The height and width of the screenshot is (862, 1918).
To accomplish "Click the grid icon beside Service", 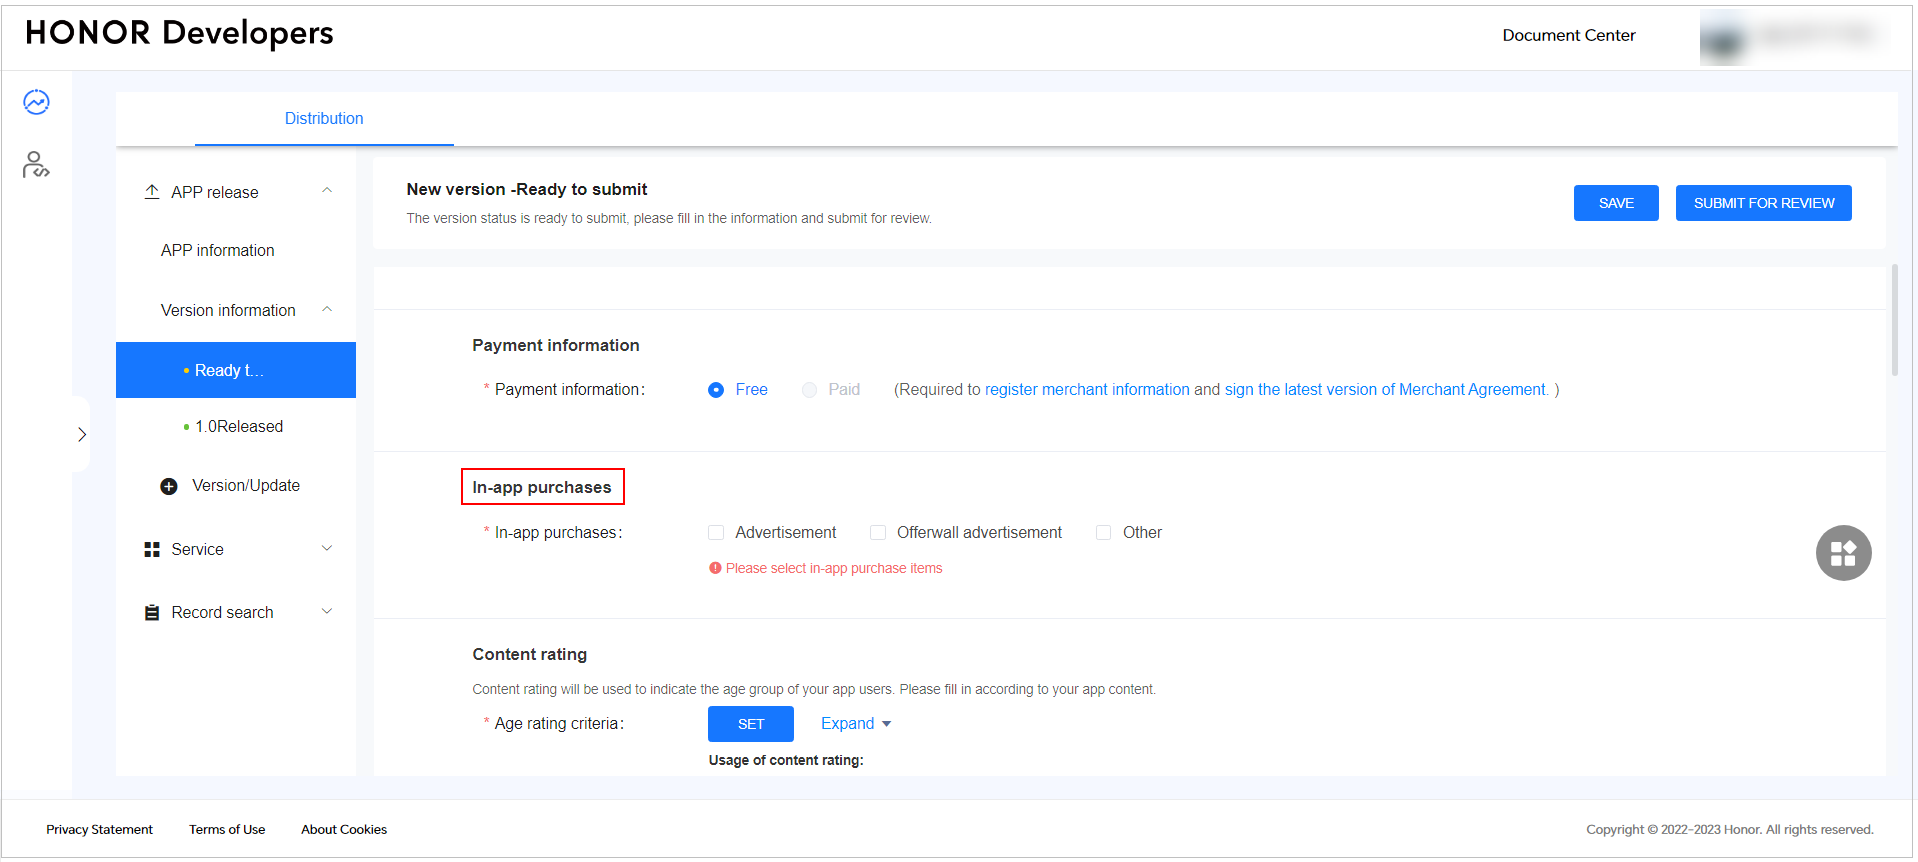I will (152, 550).
